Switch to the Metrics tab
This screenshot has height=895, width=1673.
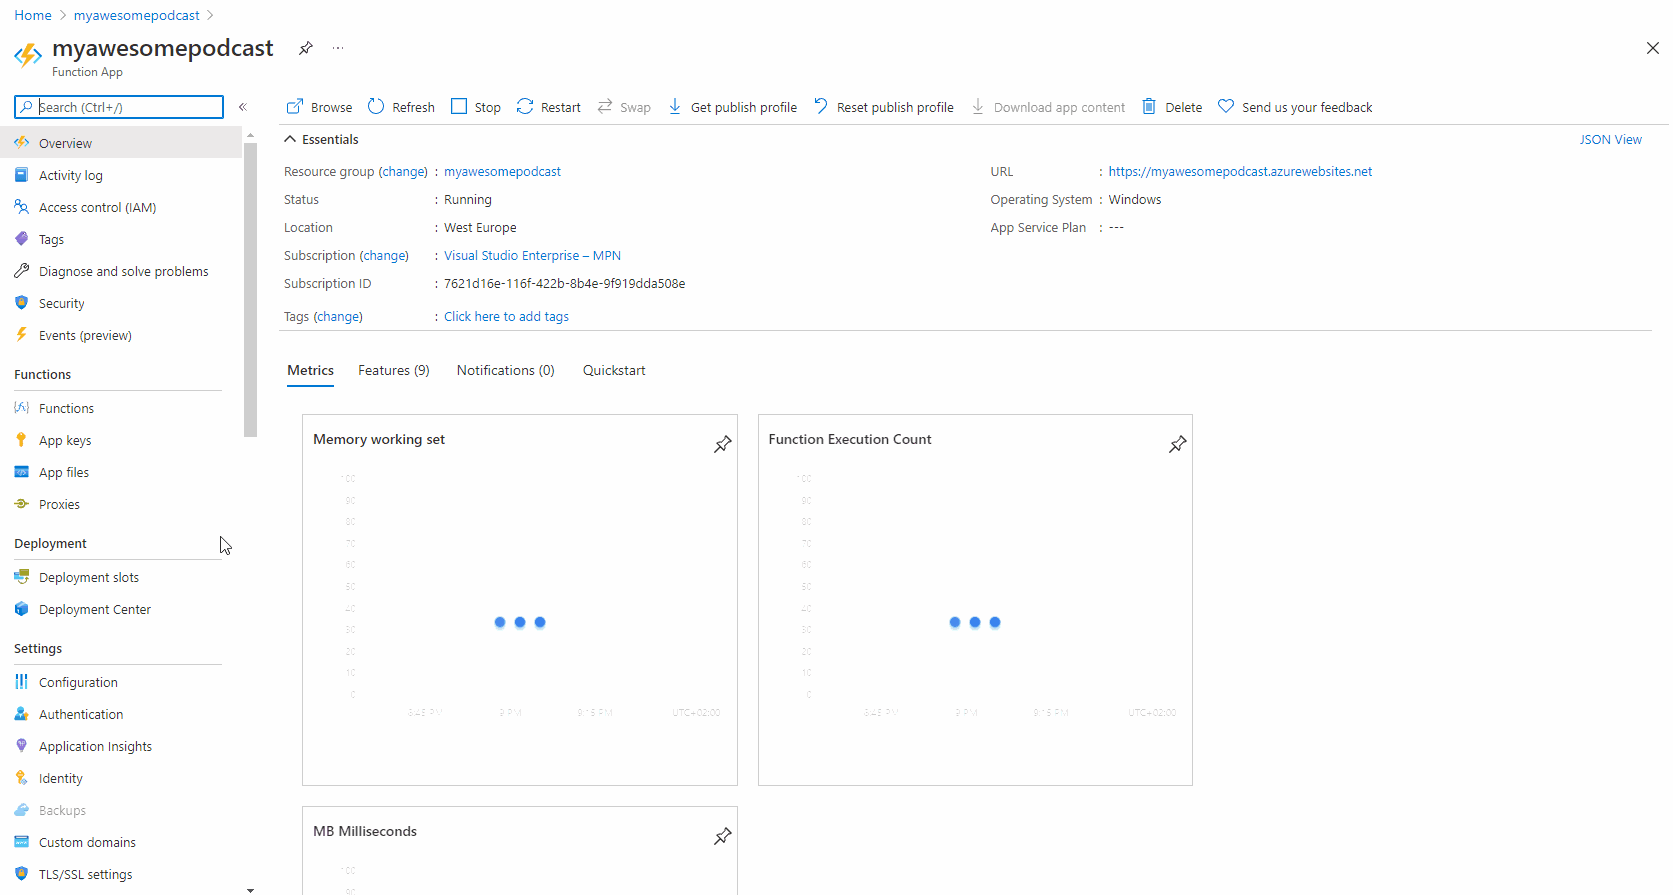[311, 370]
